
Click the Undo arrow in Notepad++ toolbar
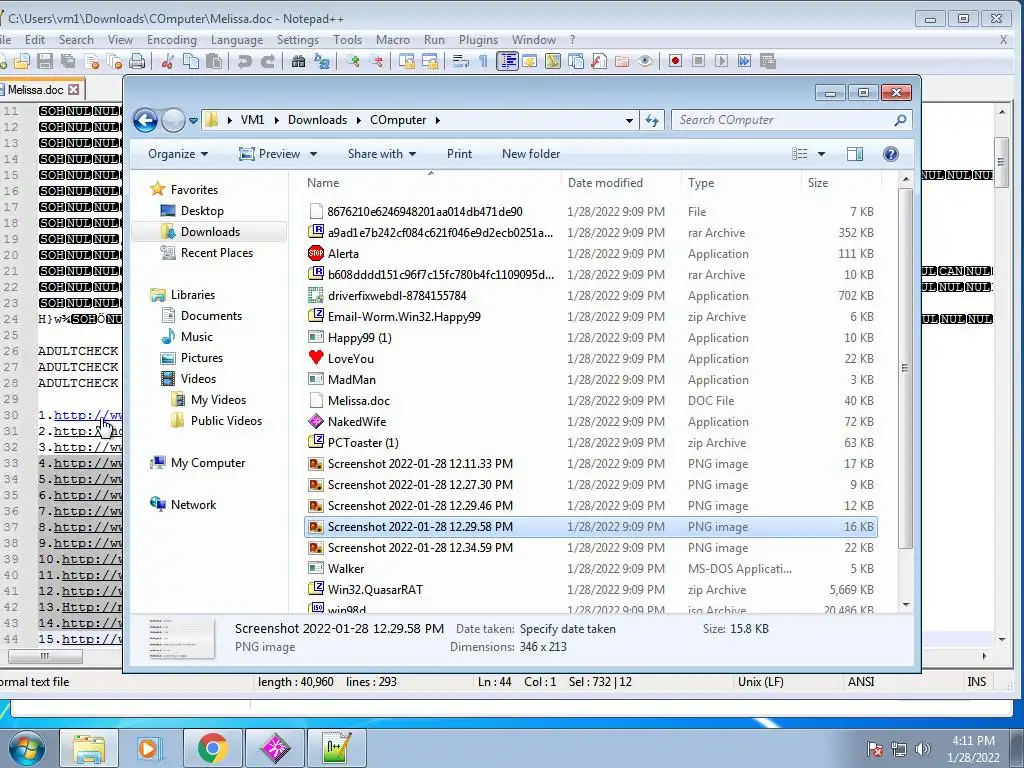coord(245,61)
